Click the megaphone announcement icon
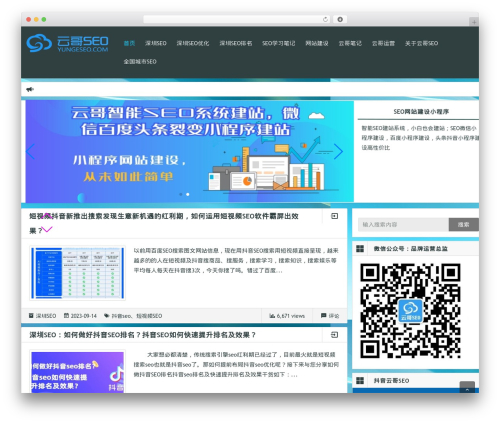This screenshot has height=423, width=500. [x=30, y=89]
